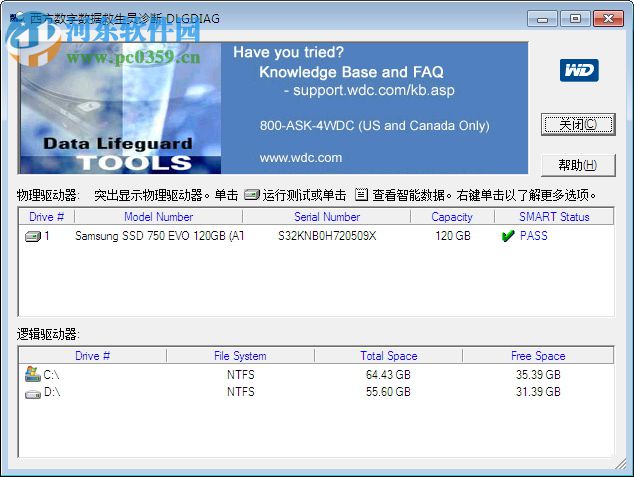Click NTFS in the D:\ row
634x477 pixels.
pyautogui.click(x=241, y=392)
